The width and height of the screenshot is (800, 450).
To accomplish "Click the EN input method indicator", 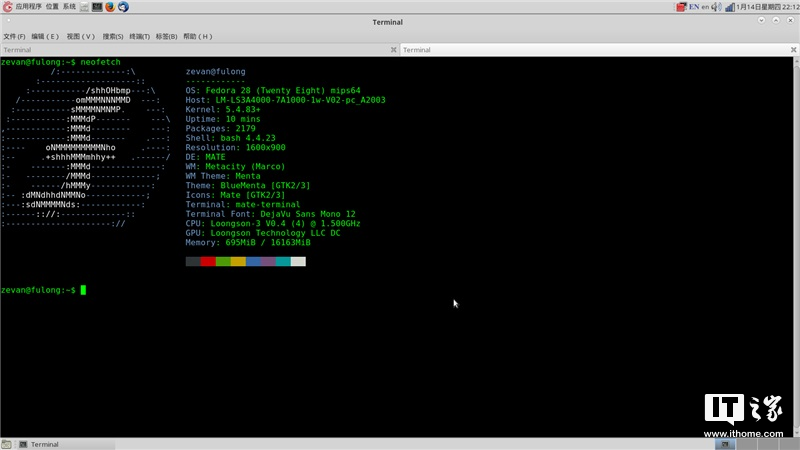I will [x=694, y=7].
